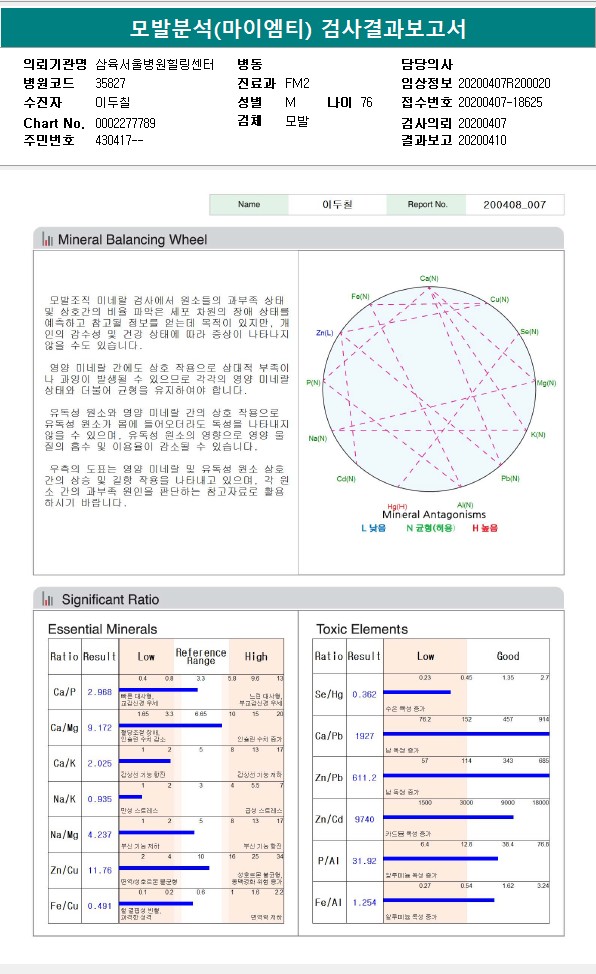Select P/Al result 31.92
Image resolution: width=596 pixels, height=974 pixels.
(364, 861)
